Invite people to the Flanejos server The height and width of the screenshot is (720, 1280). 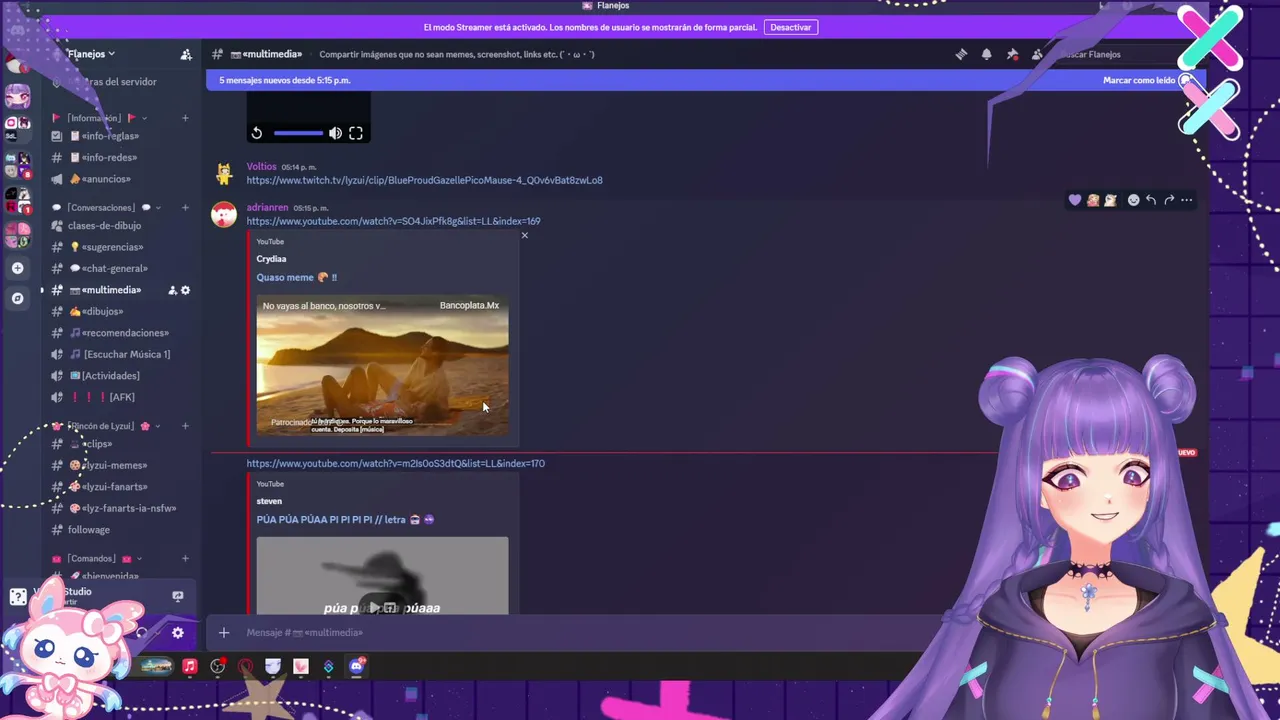pyautogui.click(x=186, y=54)
